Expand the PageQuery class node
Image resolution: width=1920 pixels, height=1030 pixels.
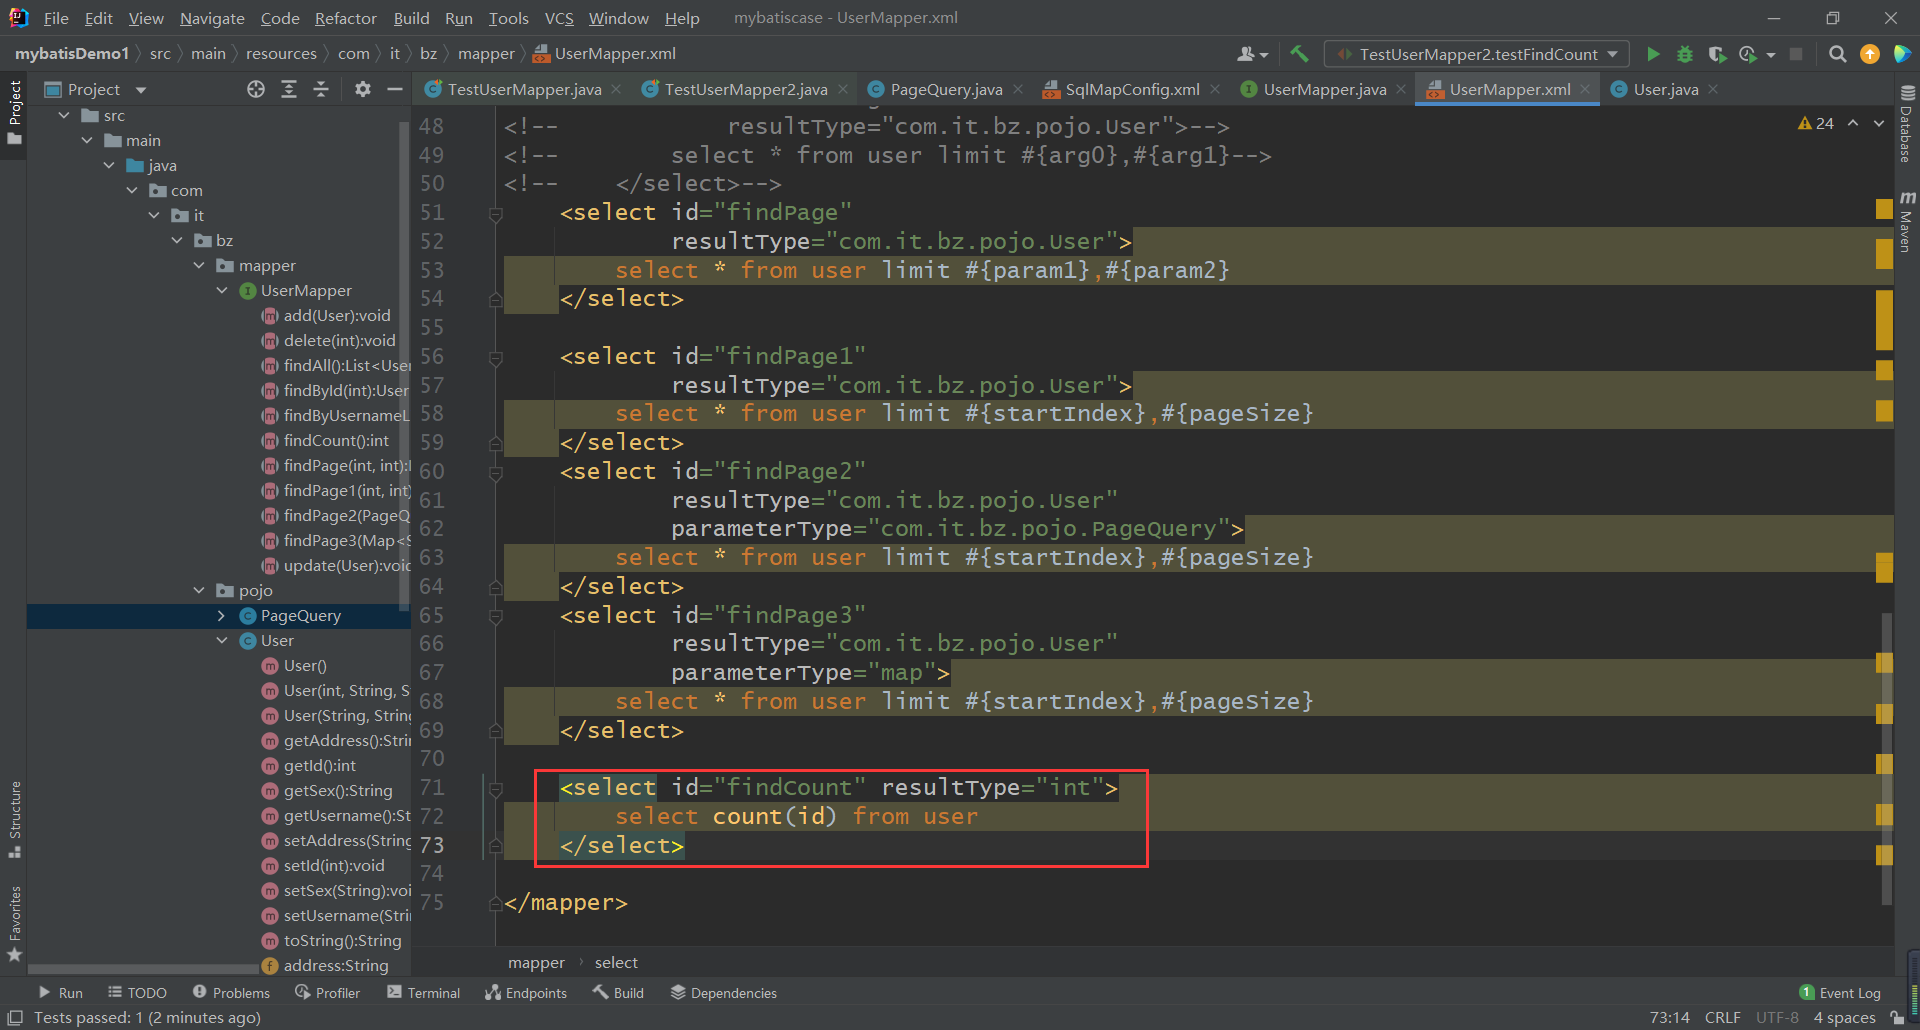pyautogui.click(x=222, y=615)
